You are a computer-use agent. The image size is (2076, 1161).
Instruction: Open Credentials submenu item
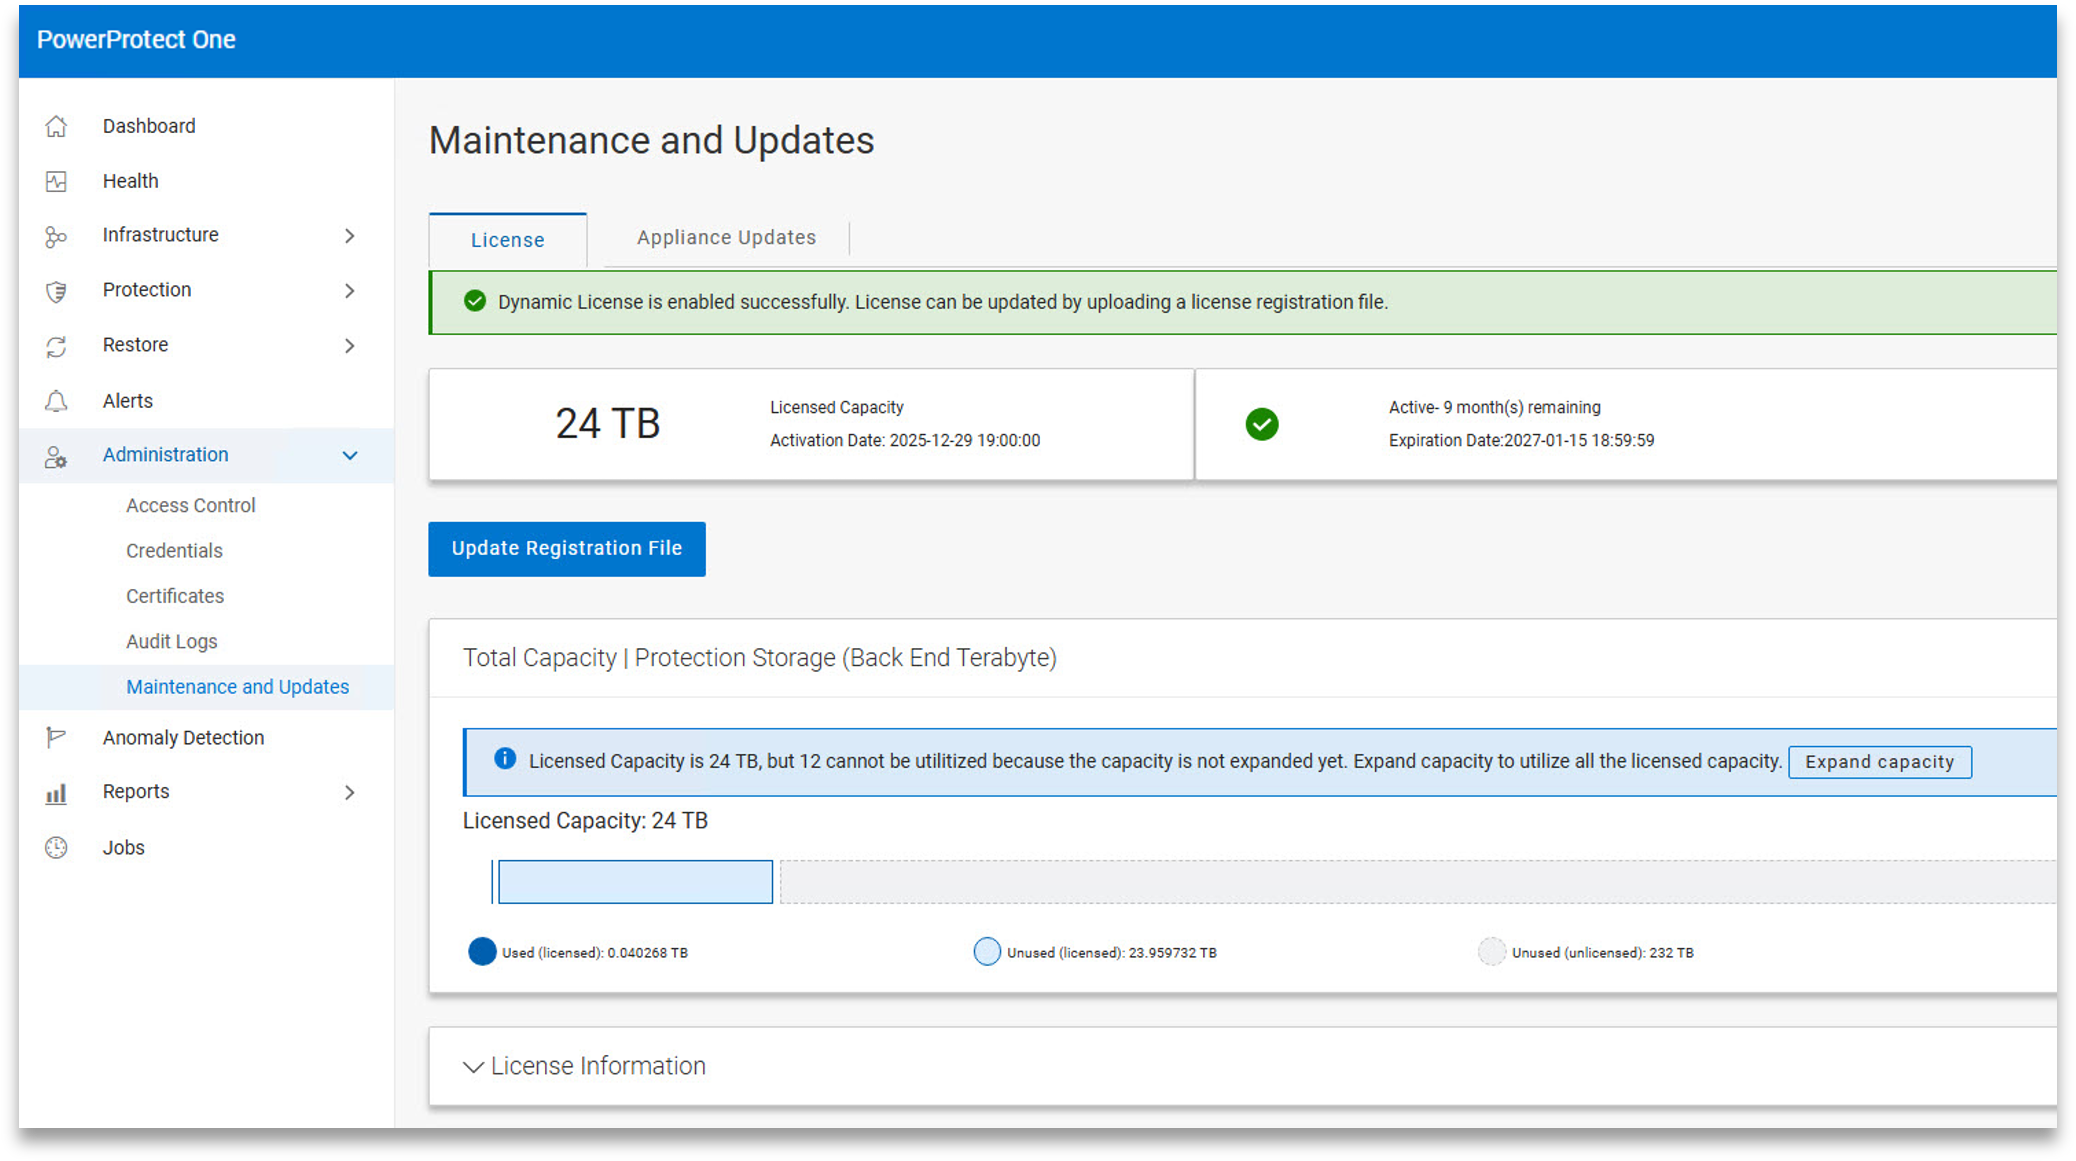pyautogui.click(x=174, y=551)
